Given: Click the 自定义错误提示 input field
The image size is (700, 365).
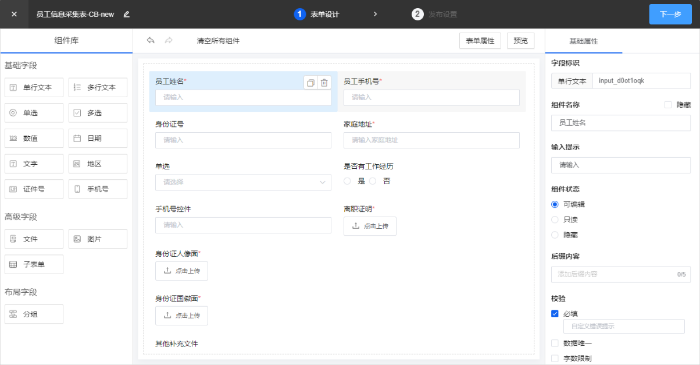Looking at the screenshot, I should pos(624,326).
